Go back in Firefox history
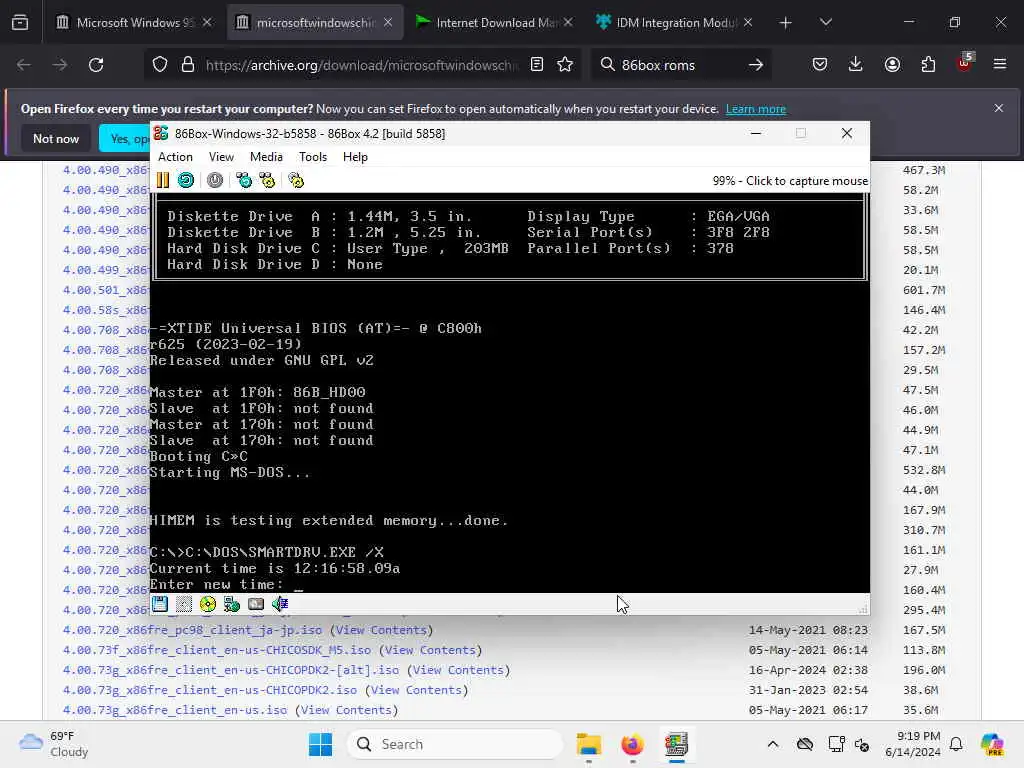 click(x=24, y=65)
